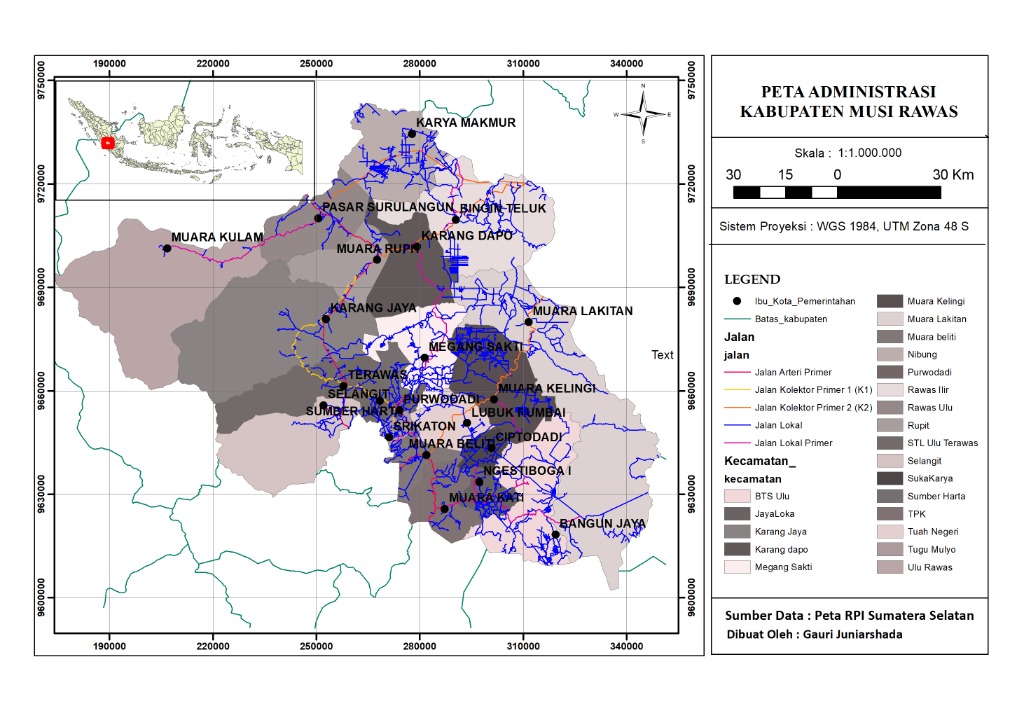This screenshot has height=724, width=1024.
Task: Click the CIPTODADI map label
Action: pos(529,437)
